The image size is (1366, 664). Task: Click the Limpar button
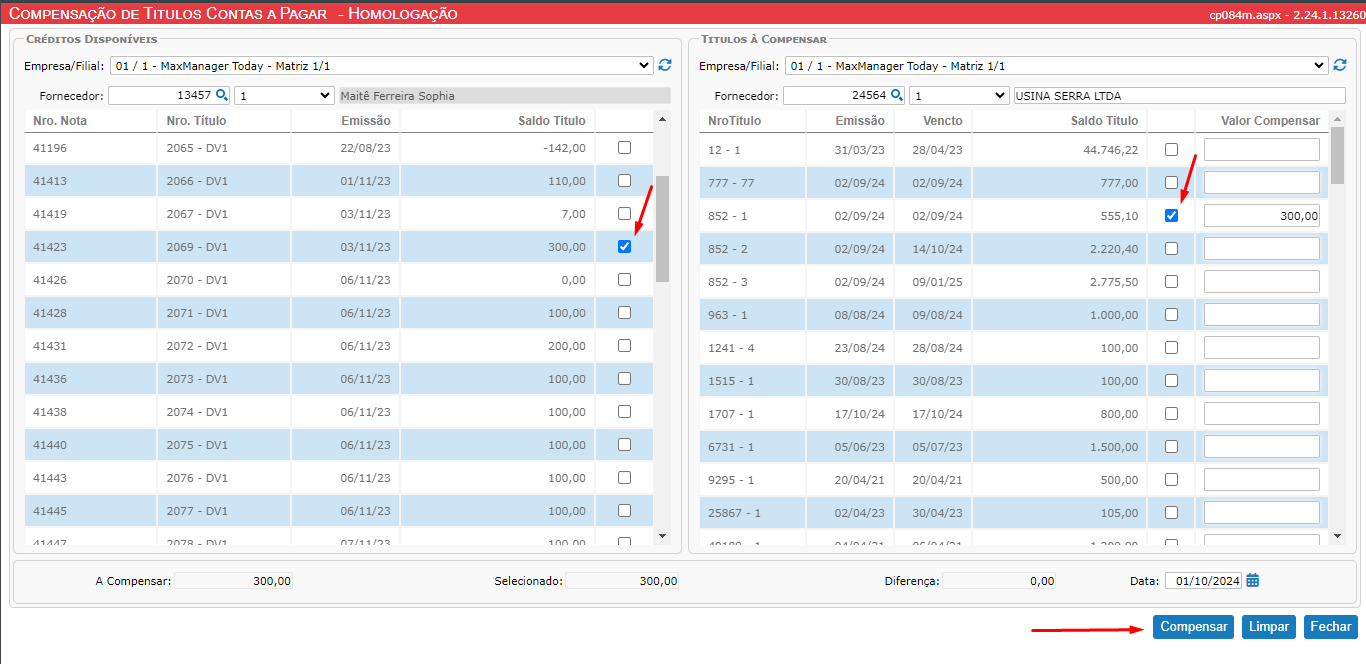(x=1269, y=627)
